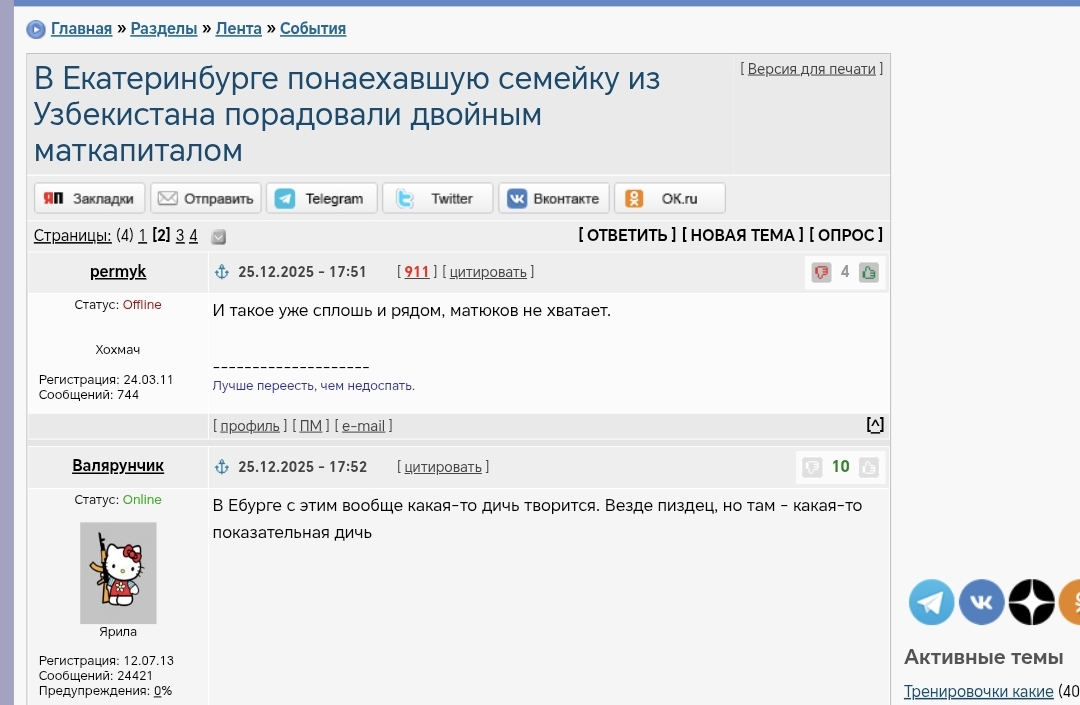Click anchor icon on permyk's post

point(222,272)
